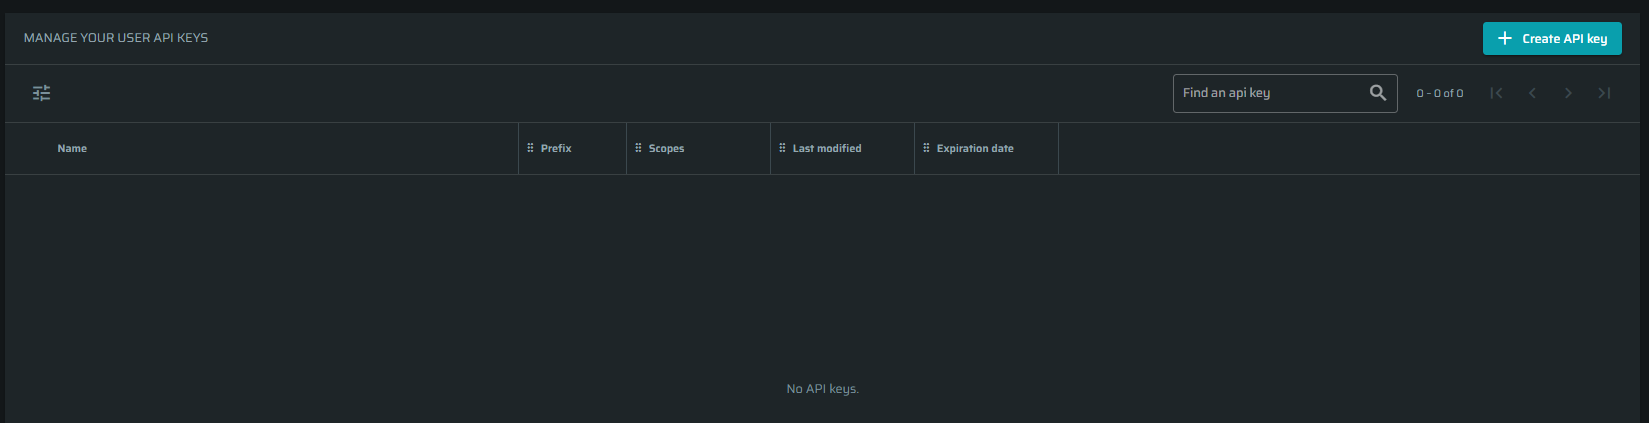Screen dimensions: 1649x423
Task: Jump to last page of results
Action: [x=1604, y=93]
